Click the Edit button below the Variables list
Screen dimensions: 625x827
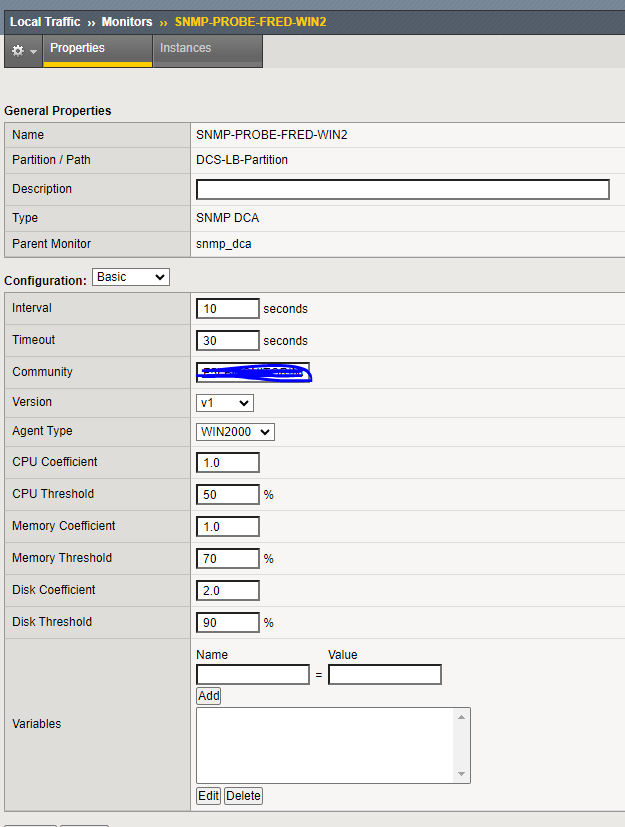coord(207,796)
